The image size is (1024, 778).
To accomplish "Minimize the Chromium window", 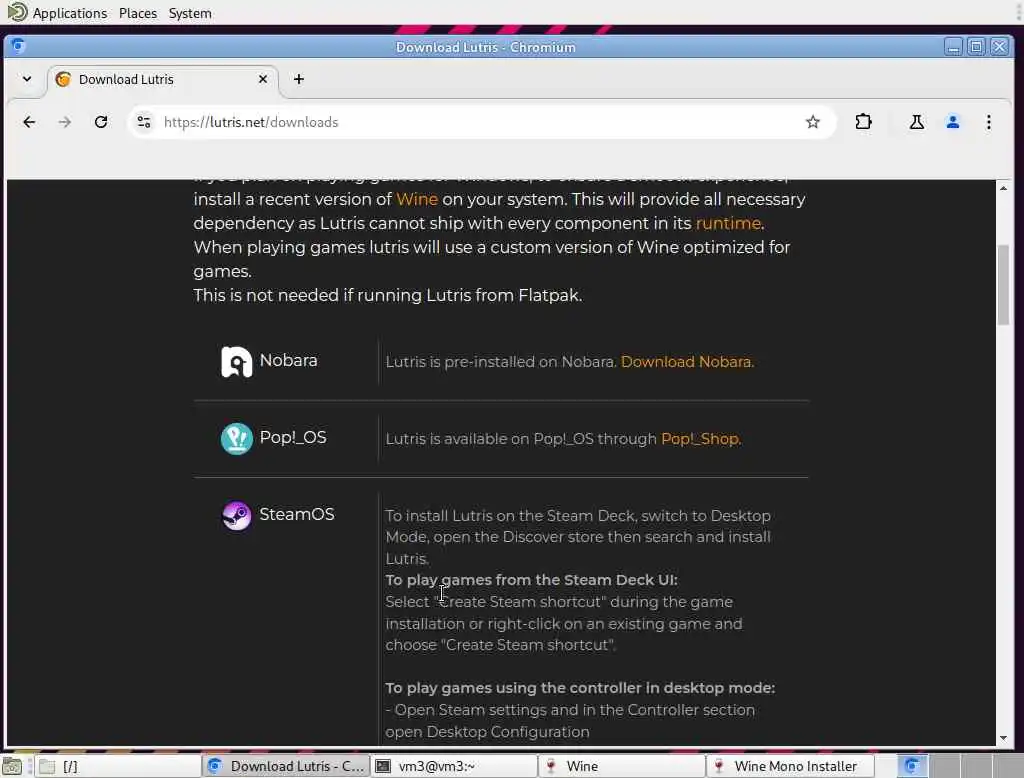I will tap(953, 46).
